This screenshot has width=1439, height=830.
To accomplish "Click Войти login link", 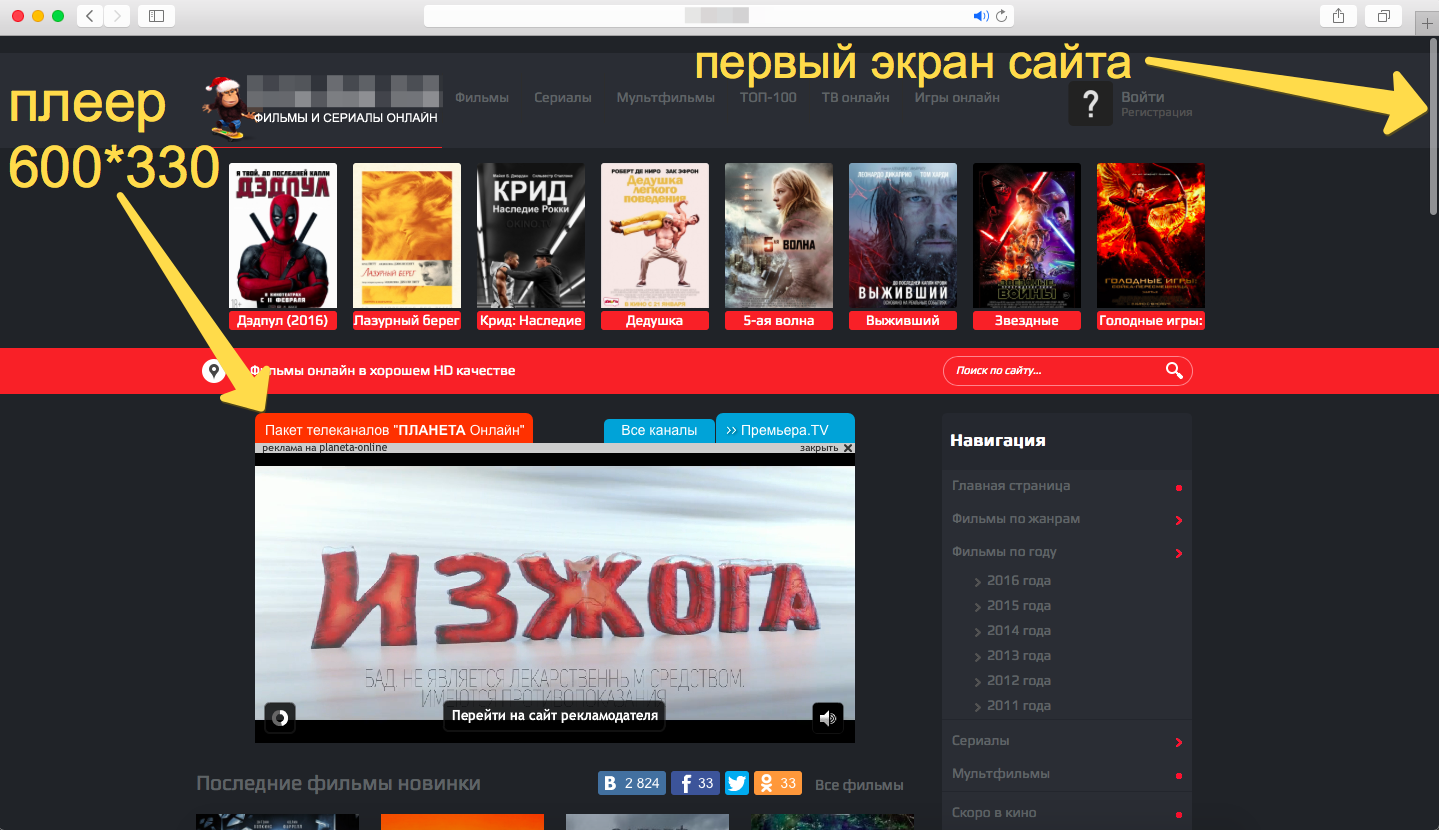I will [1143, 97].
